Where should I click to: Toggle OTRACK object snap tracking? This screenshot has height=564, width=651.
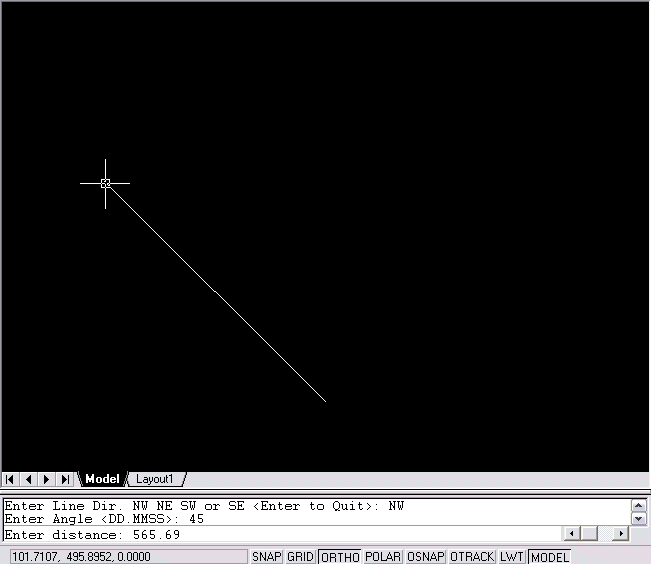(471, 557)
